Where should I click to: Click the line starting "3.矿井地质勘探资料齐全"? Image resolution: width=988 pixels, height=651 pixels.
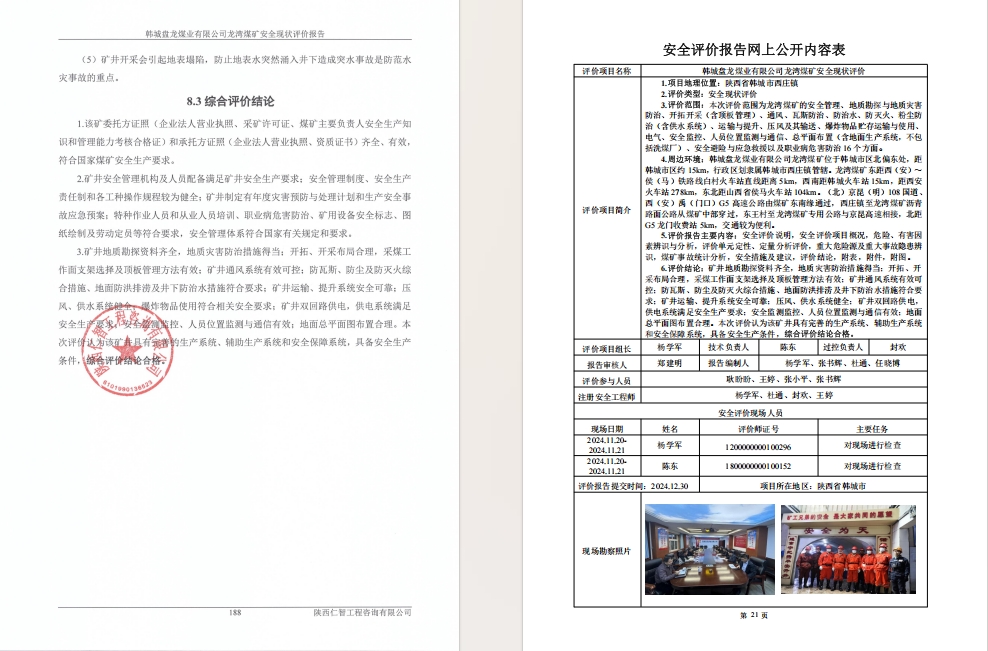pyautogui.click(x=244, y=251)
